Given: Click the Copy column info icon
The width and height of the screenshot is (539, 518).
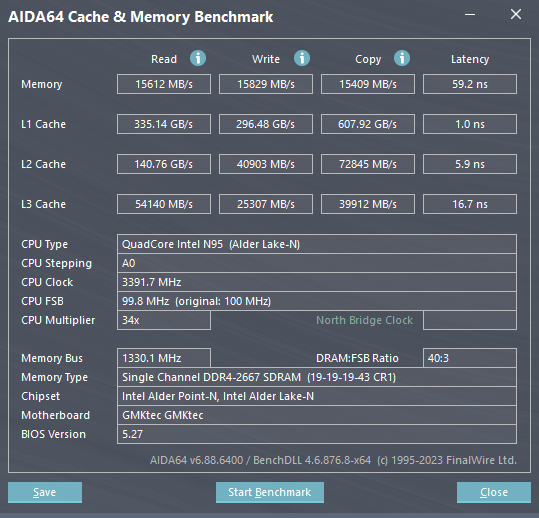Looking at the screenshot, I should (x=402, y=58).
